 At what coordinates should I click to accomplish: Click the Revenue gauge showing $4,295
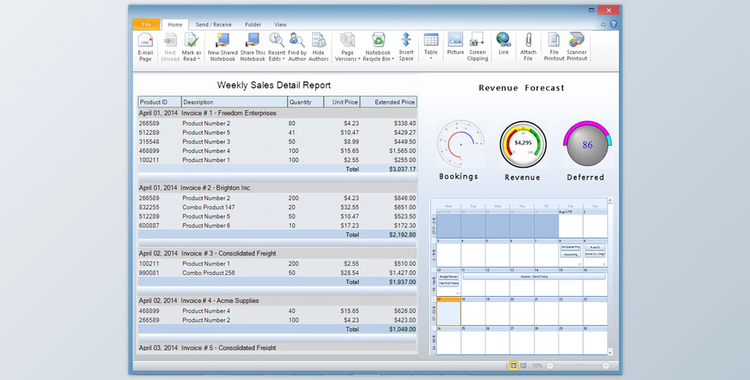(x=523, y=145)
